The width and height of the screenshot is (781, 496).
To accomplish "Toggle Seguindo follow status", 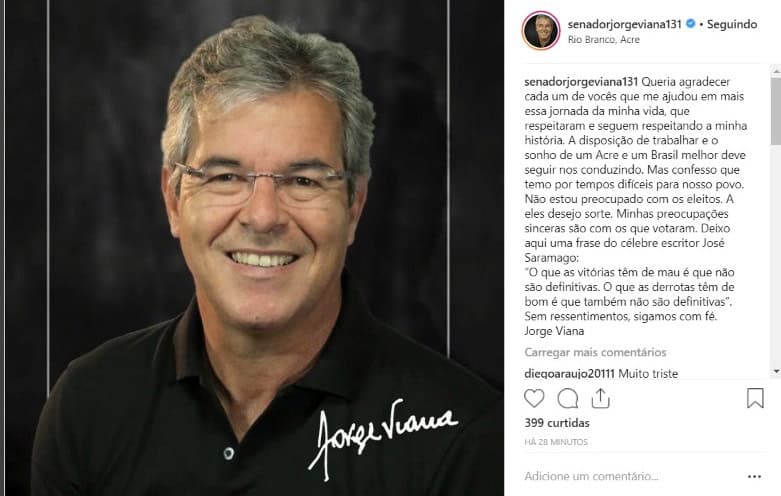I will pos(732,24).
